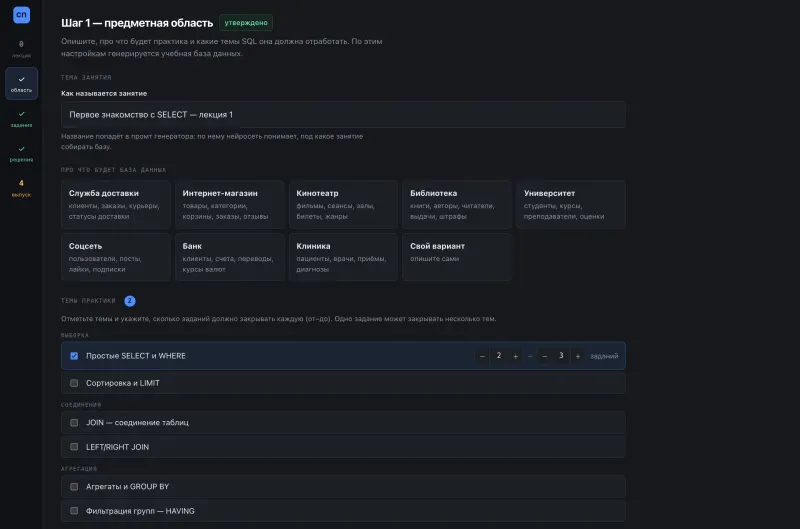Click the 'АГРЕГАЦИЯ' group label
The width and height of the screenshot is (800, 529).
pyautogui.click(x=79, y=468)
